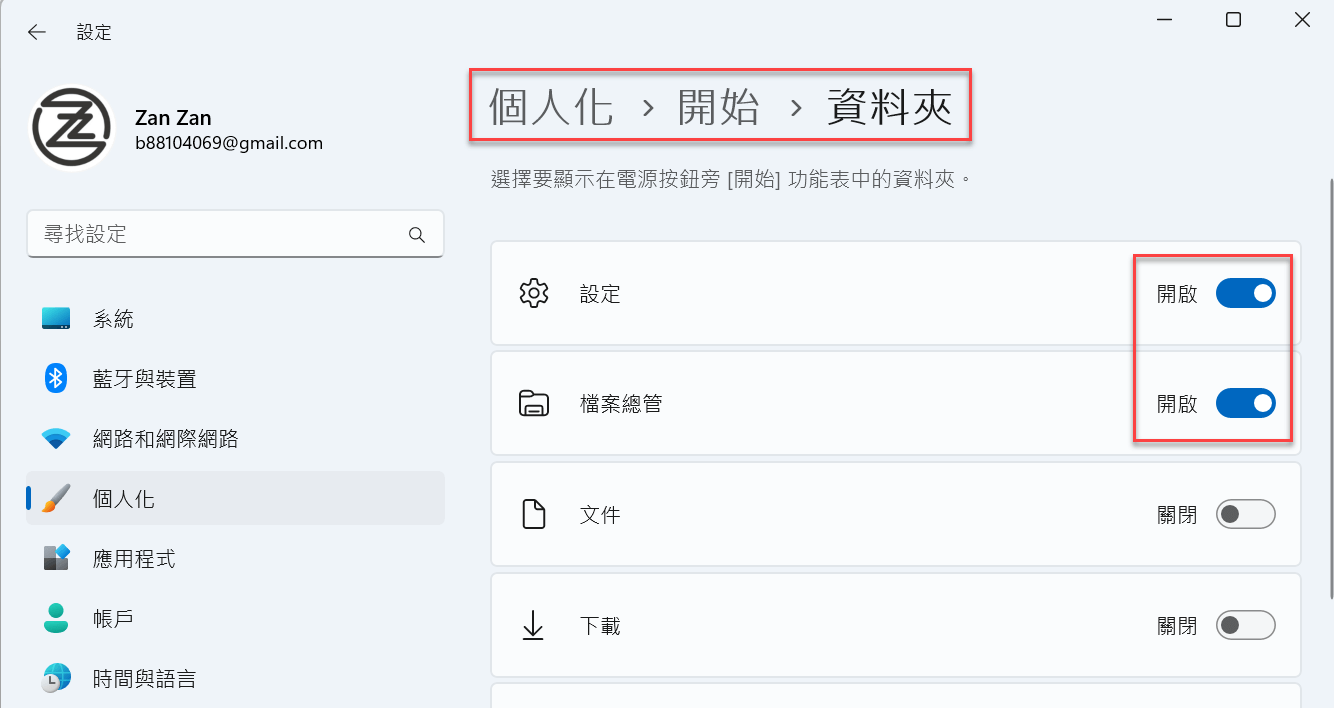Go to 開始 in the breadcrumb
The image size is (1334, 708).
click(x=718, y=106)
